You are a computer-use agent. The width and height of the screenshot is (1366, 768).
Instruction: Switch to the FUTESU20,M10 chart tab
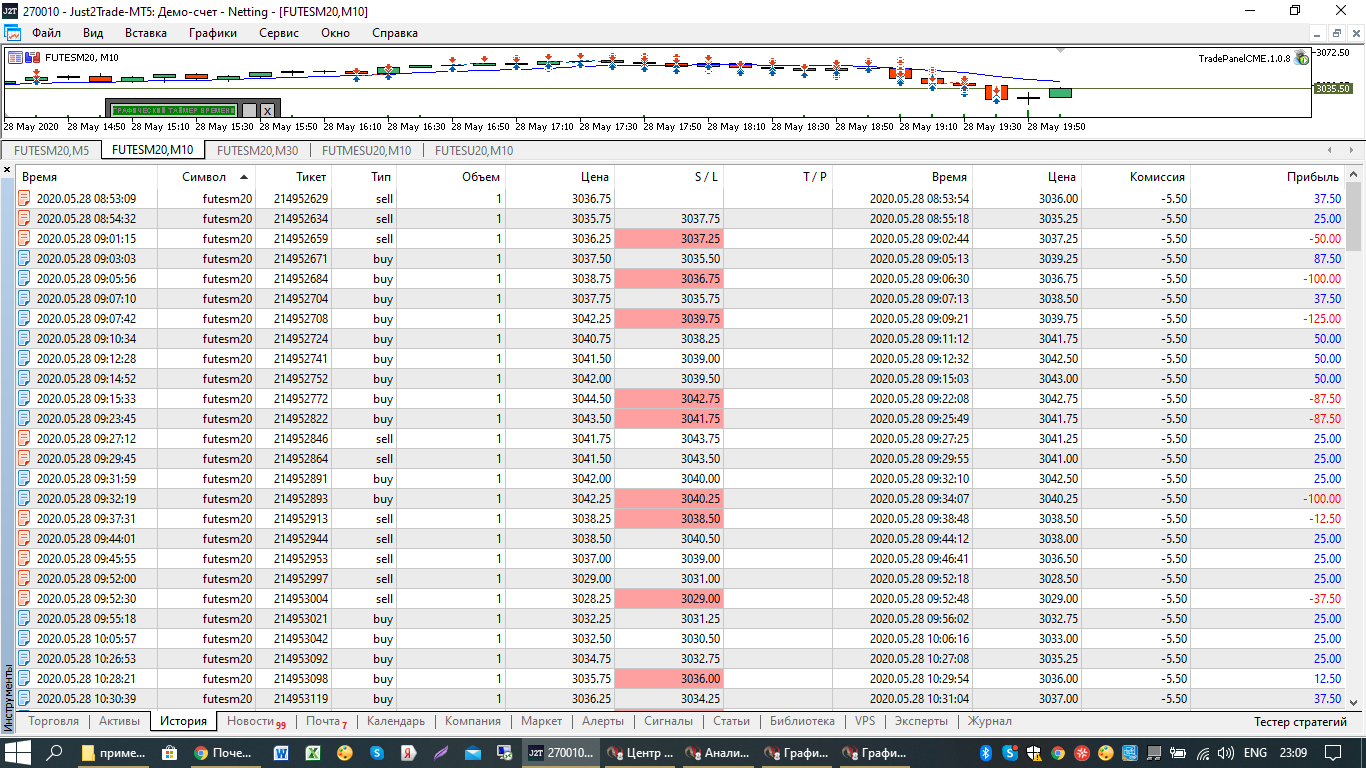tap(472, 151)
